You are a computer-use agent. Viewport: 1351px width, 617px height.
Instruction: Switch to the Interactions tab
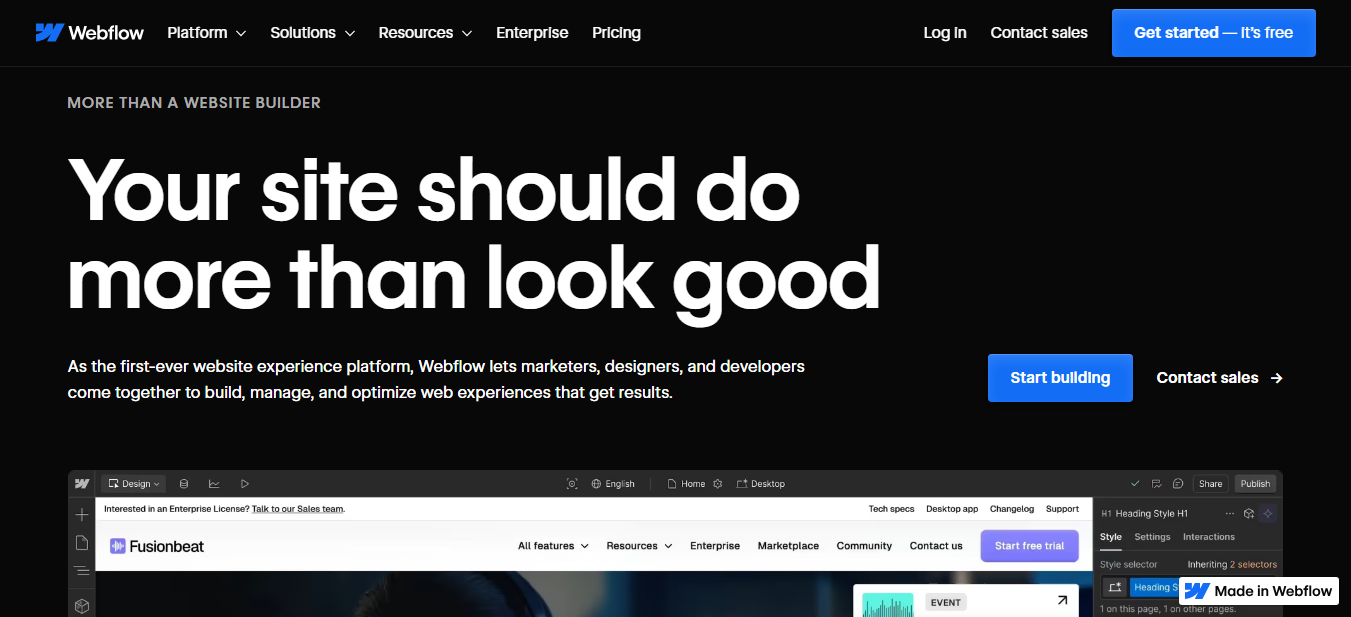coord(1209,537)
